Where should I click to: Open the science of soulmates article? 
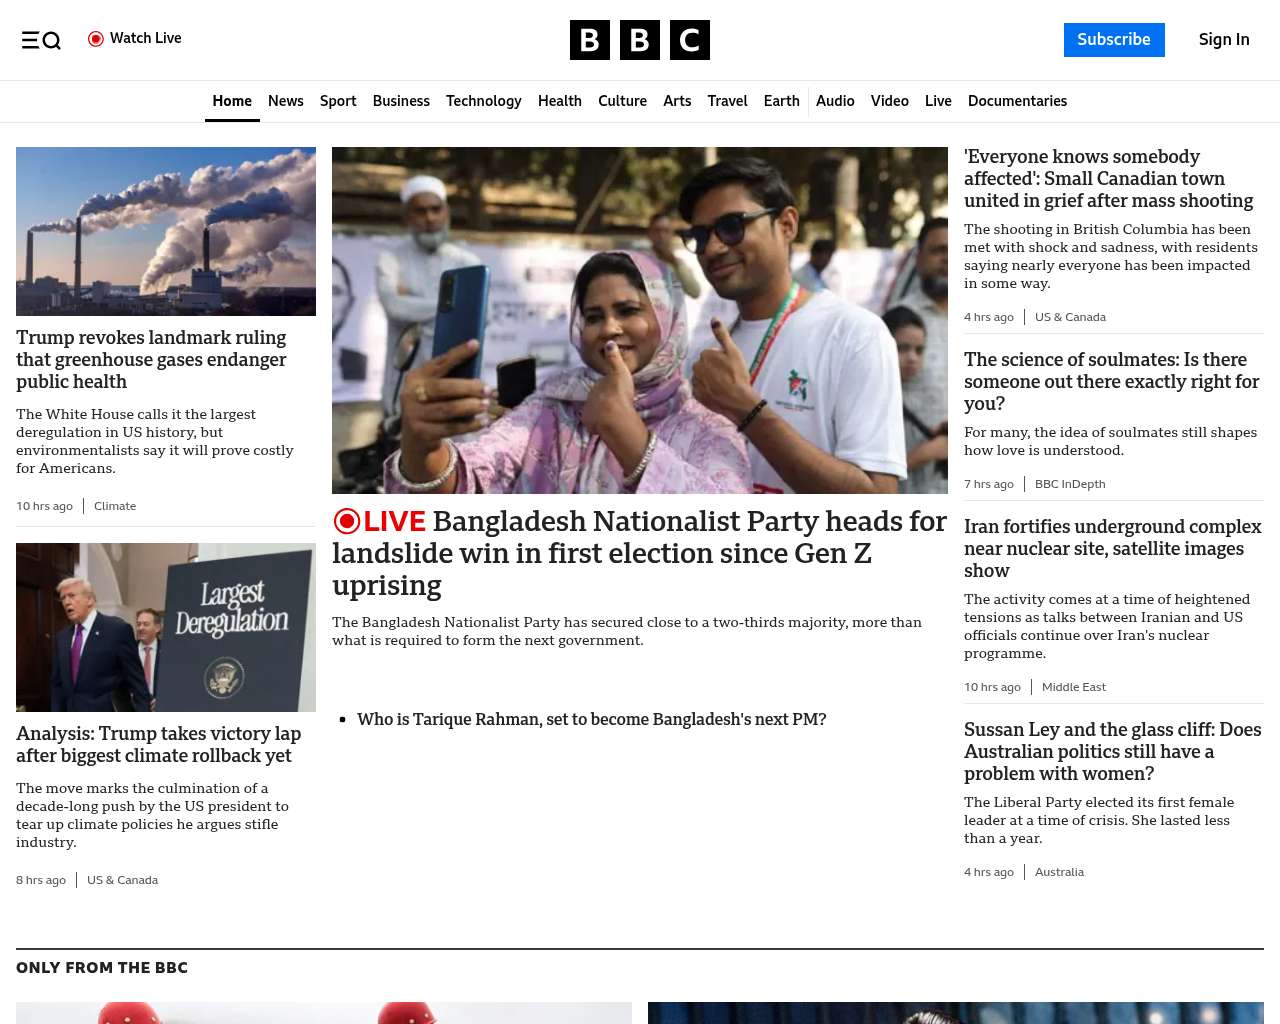coord(1111,381)
